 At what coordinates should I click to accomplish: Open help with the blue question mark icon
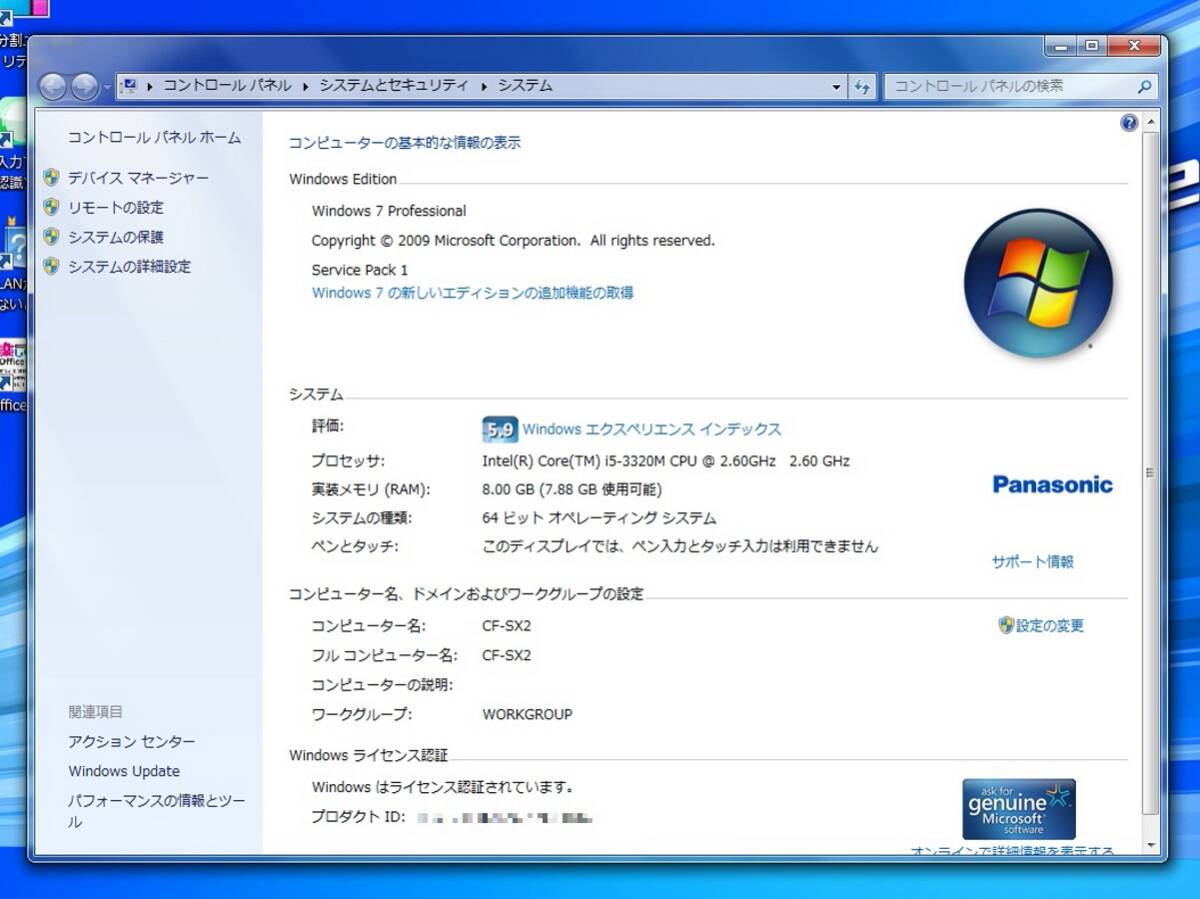point(1129,123)
